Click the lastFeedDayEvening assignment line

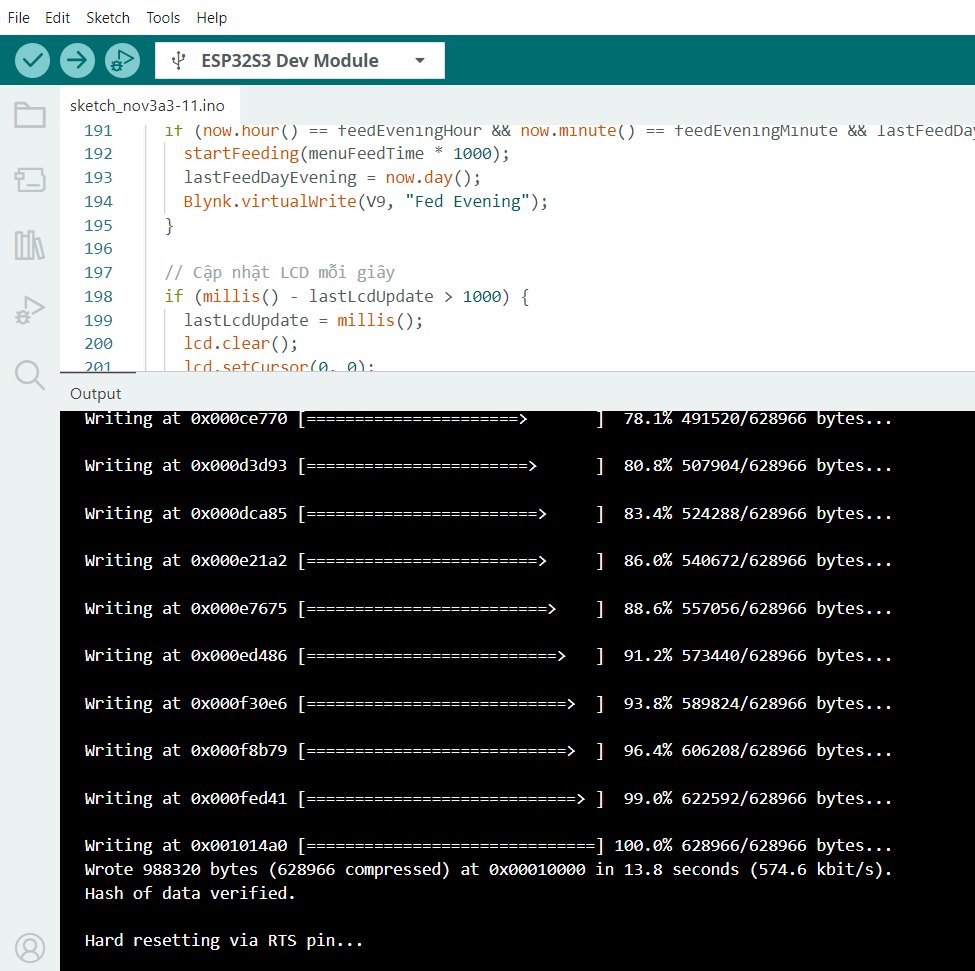(x=332, y=178)
